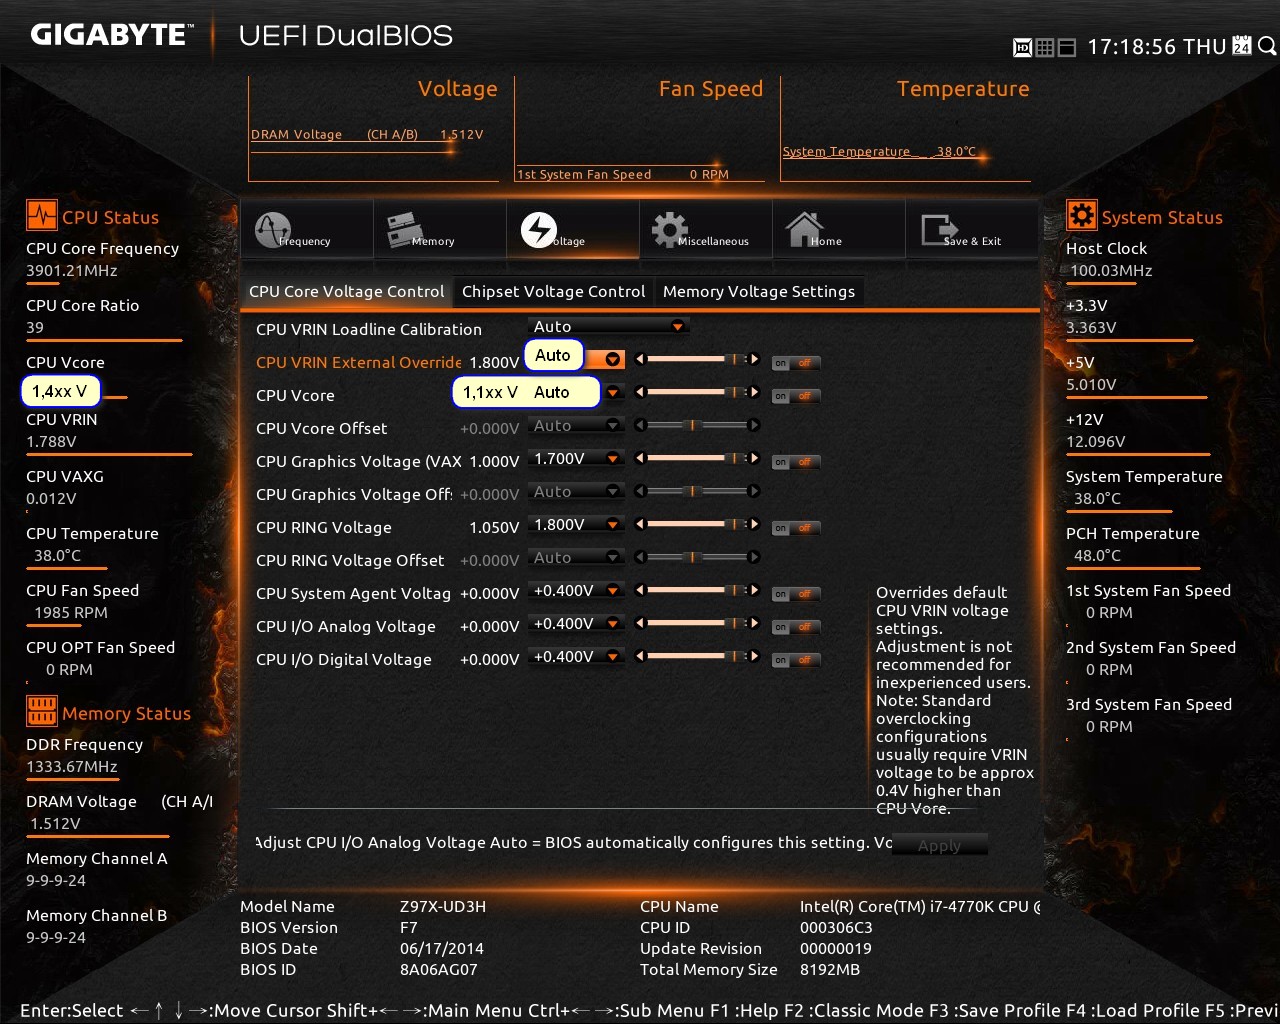1280x1024 pixels.
Task: Toggle on/off switch for CPU Vcore
Action: click(x=796, y=396)
